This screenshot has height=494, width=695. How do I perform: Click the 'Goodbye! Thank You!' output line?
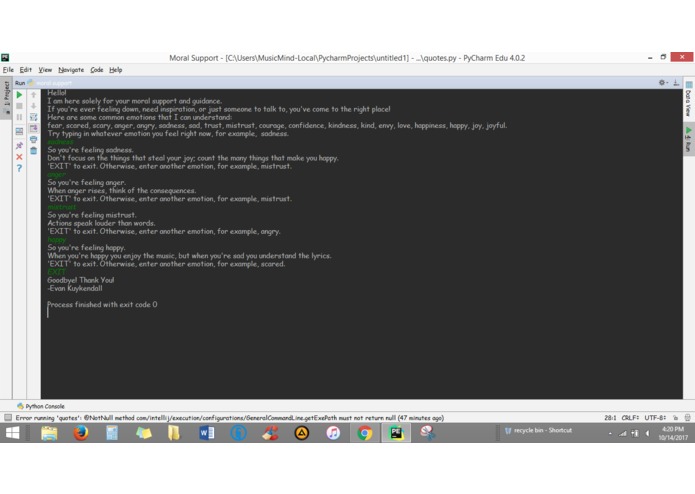coord(81,280)
